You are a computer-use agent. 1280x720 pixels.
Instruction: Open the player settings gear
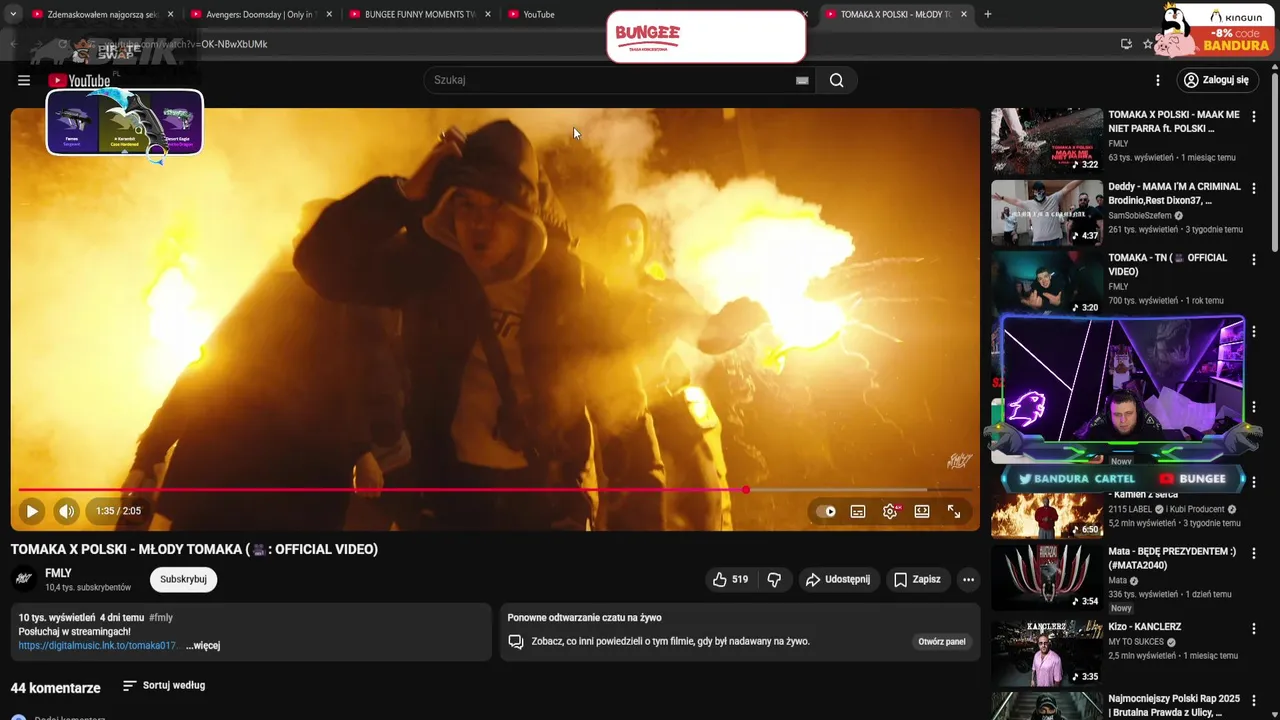890,511
